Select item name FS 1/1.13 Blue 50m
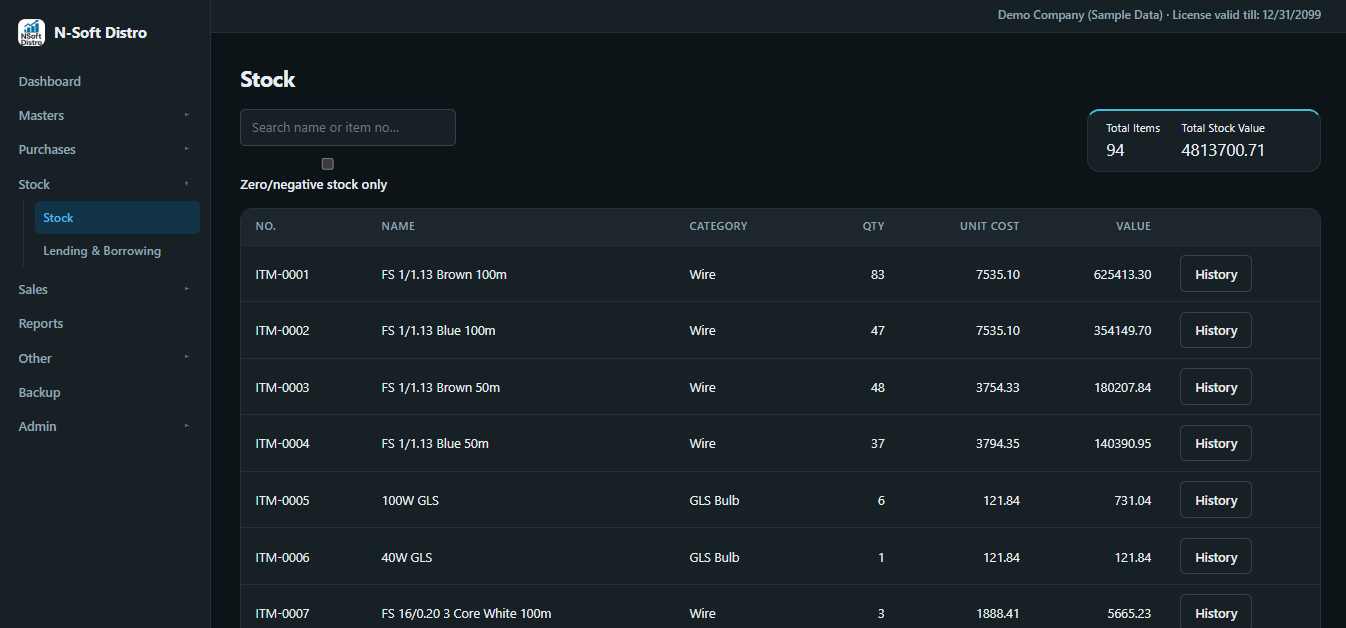Image resolution: width=1346 pixels, height=628 pixels. pyautogui.click(x=435, y=443)
